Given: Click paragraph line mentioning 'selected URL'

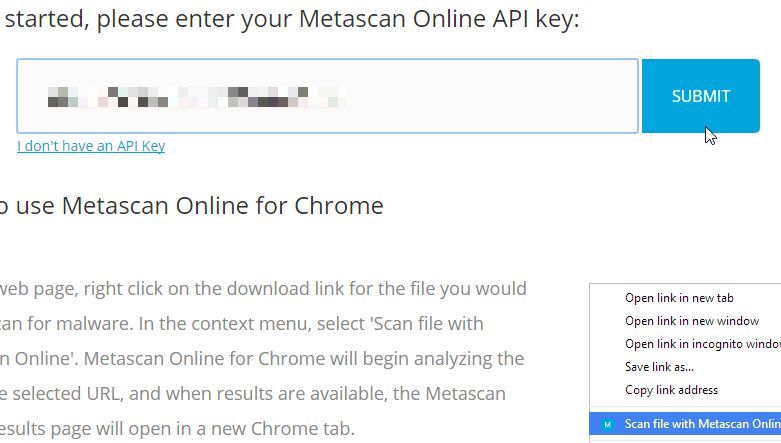Looking at the screenshot, I should (x=253, y=394).
